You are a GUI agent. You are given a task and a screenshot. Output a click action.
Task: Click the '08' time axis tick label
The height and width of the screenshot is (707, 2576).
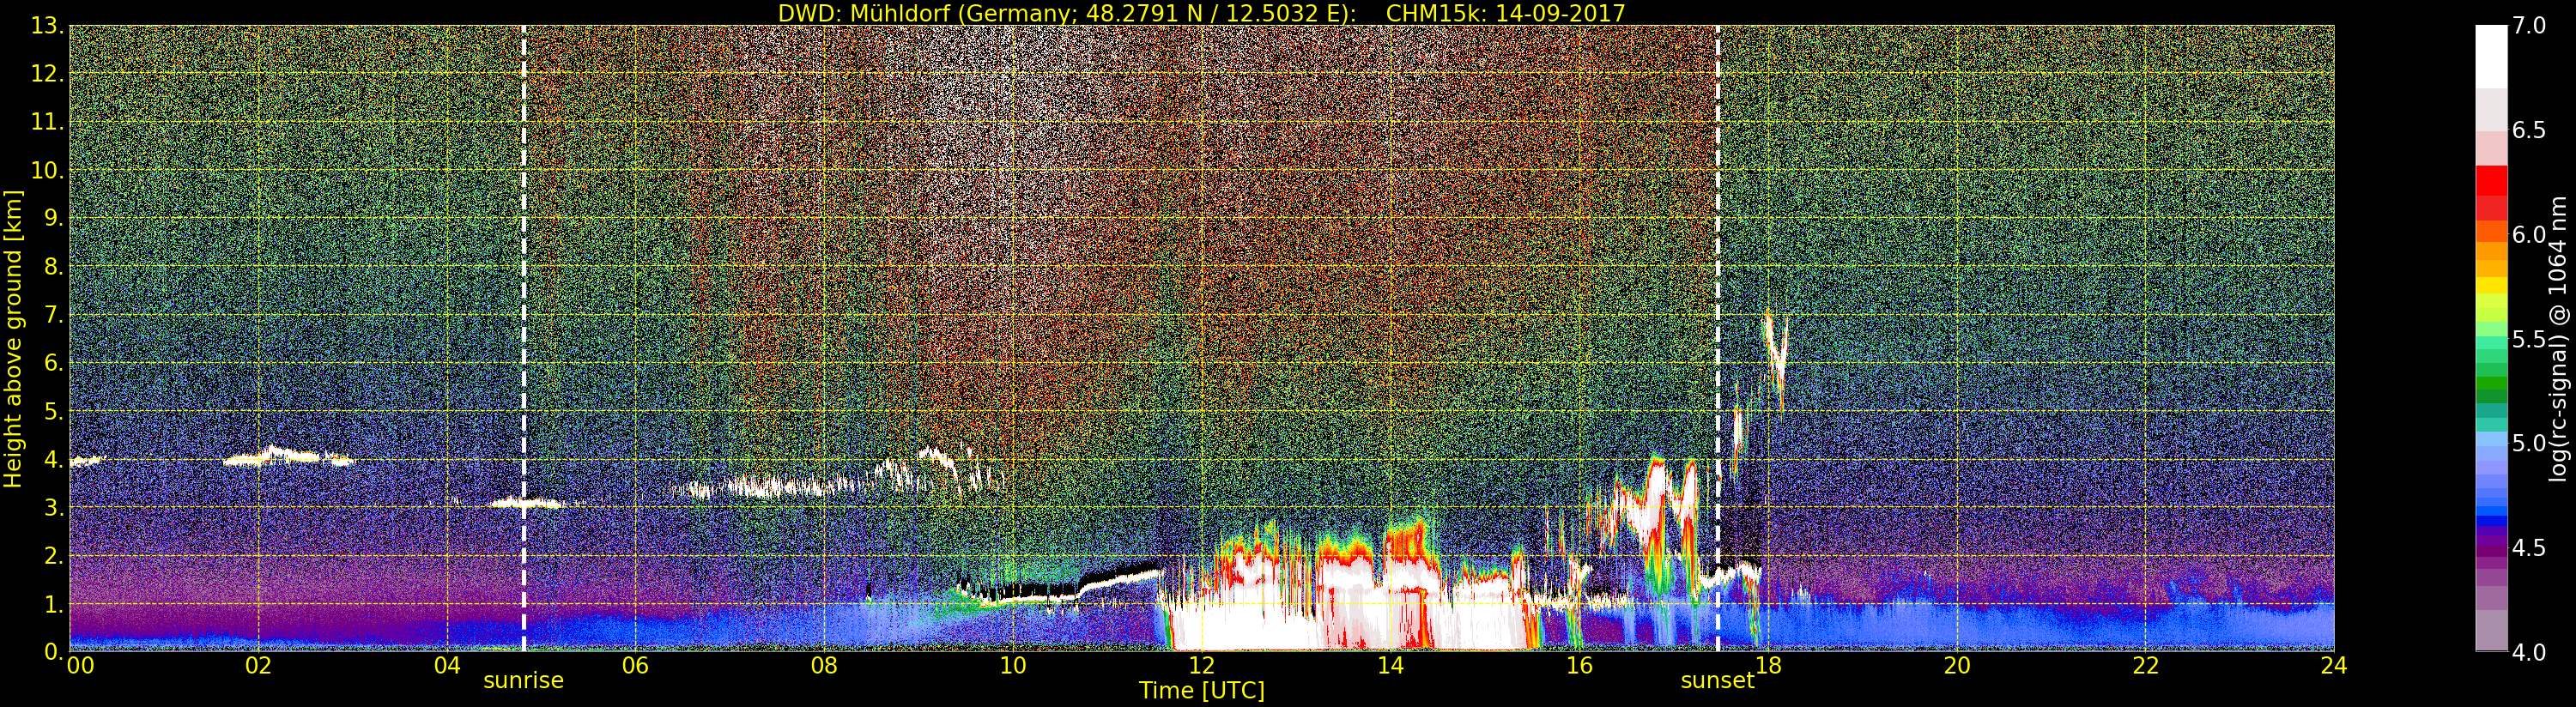click(824, 666)
